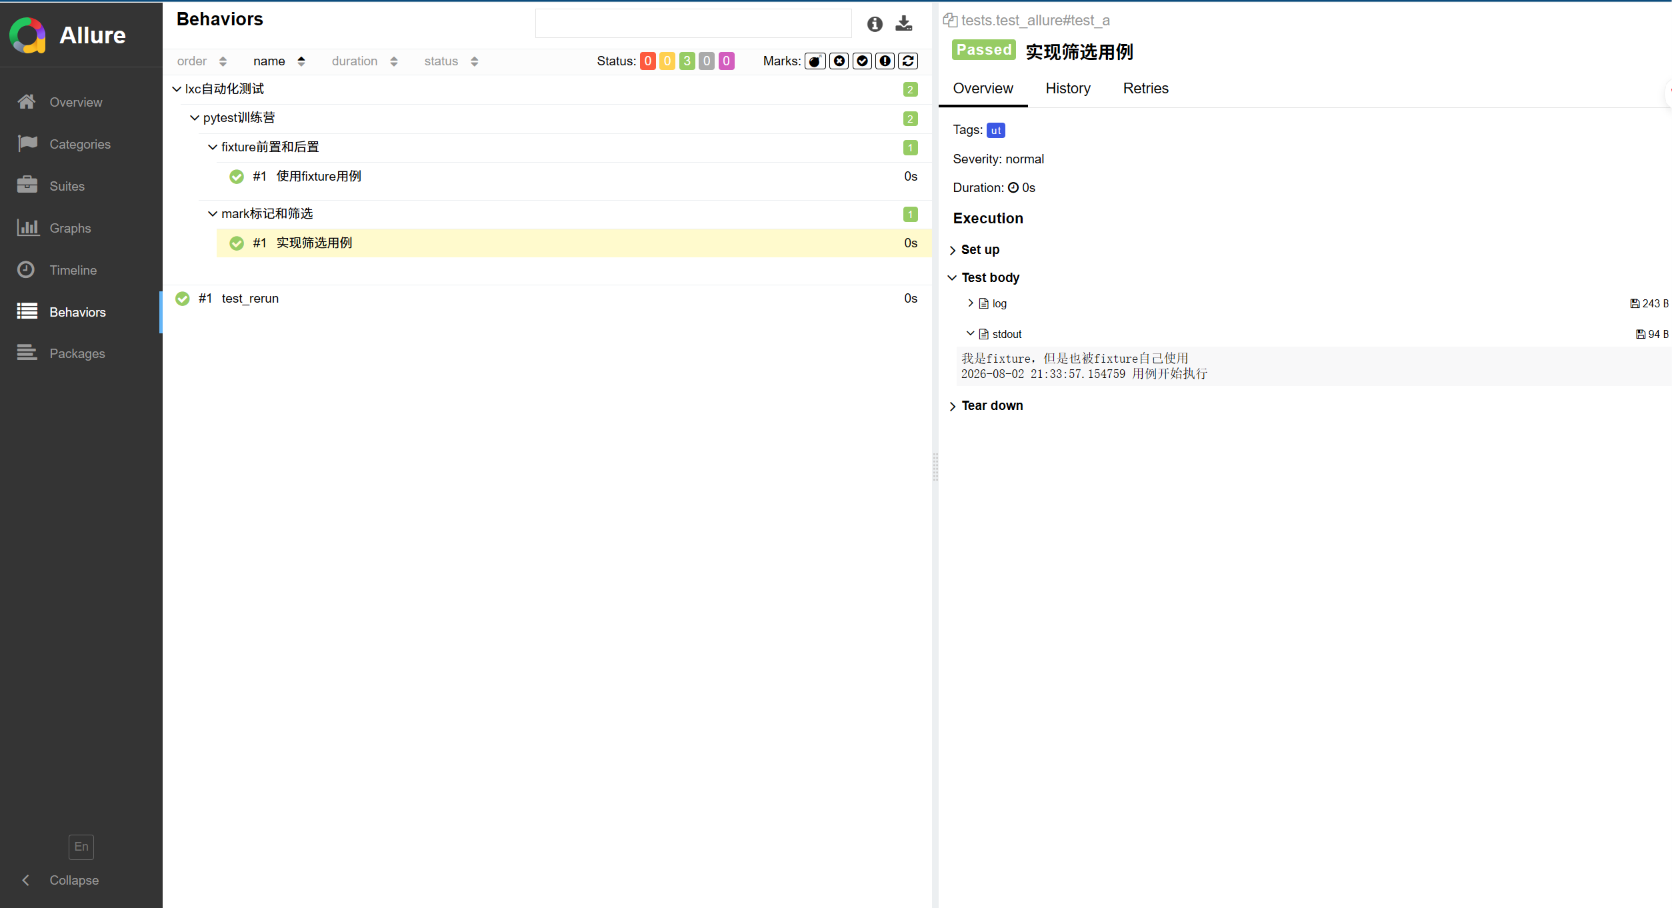Download CSV with the download icon
The height and width of the screenshot is (909, 1672).
click(x=904, y=24)
